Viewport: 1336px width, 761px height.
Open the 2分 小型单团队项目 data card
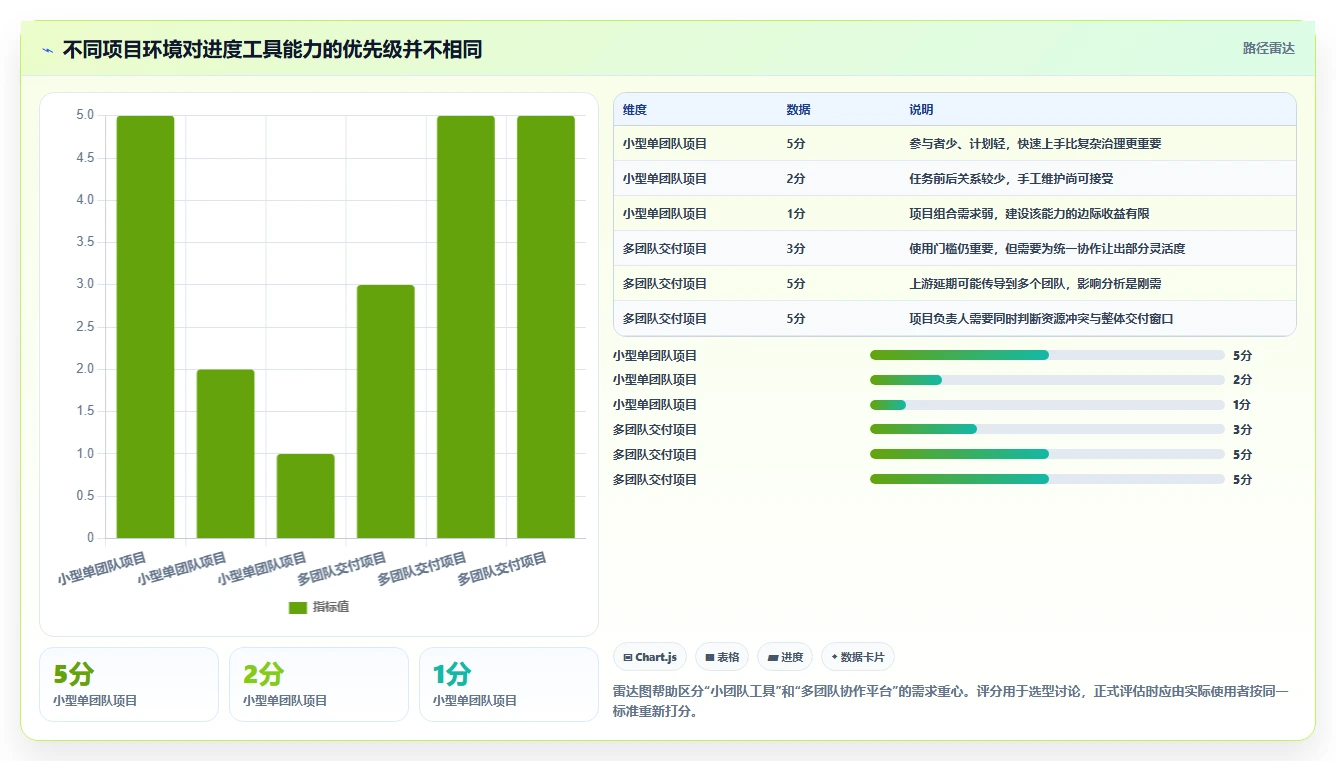(319, 684)
